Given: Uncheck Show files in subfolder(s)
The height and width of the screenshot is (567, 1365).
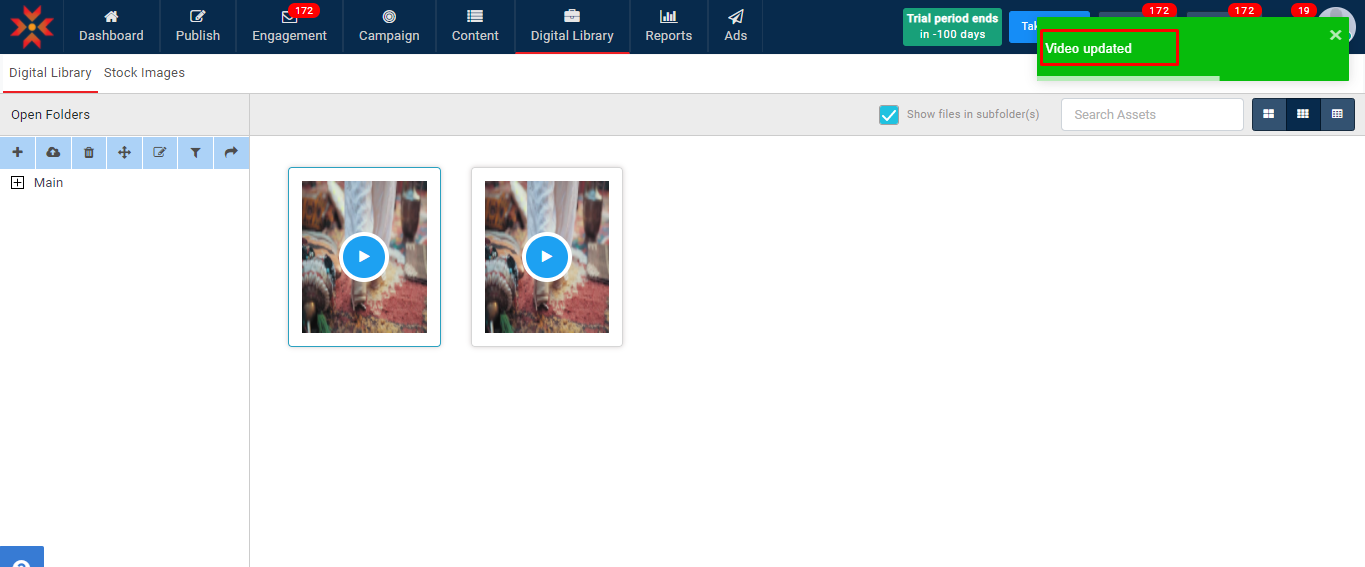Looking at the screenshot, I should tap(889, 115).
